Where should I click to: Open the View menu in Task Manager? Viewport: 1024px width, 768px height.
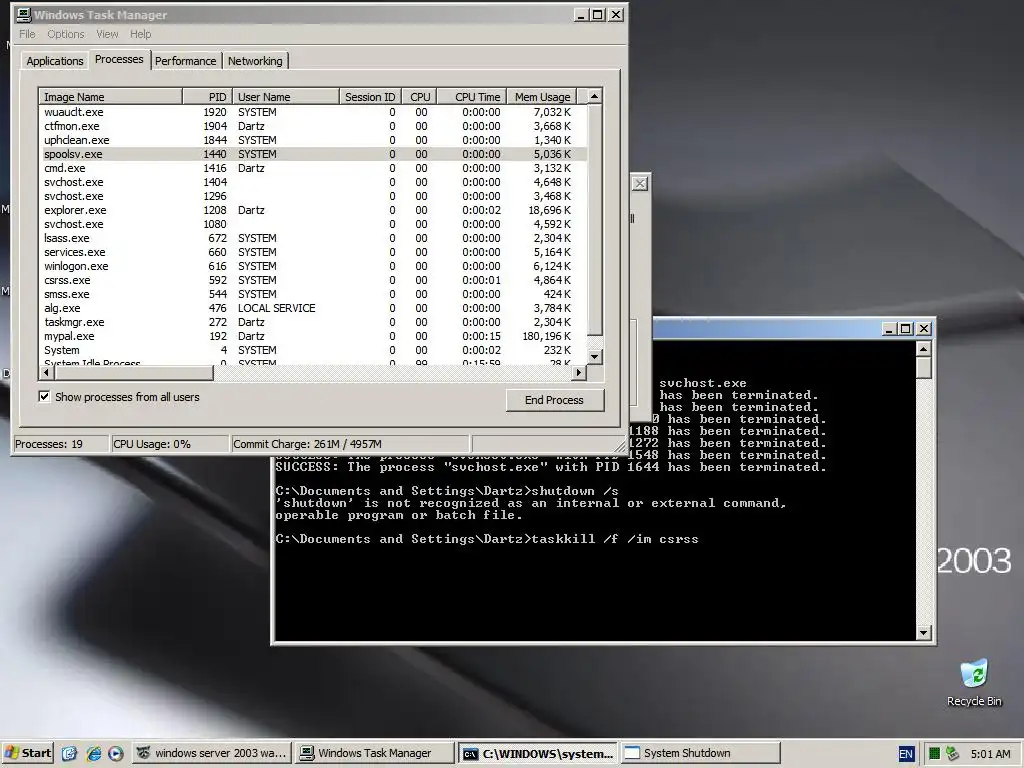(x=107, y=34)
